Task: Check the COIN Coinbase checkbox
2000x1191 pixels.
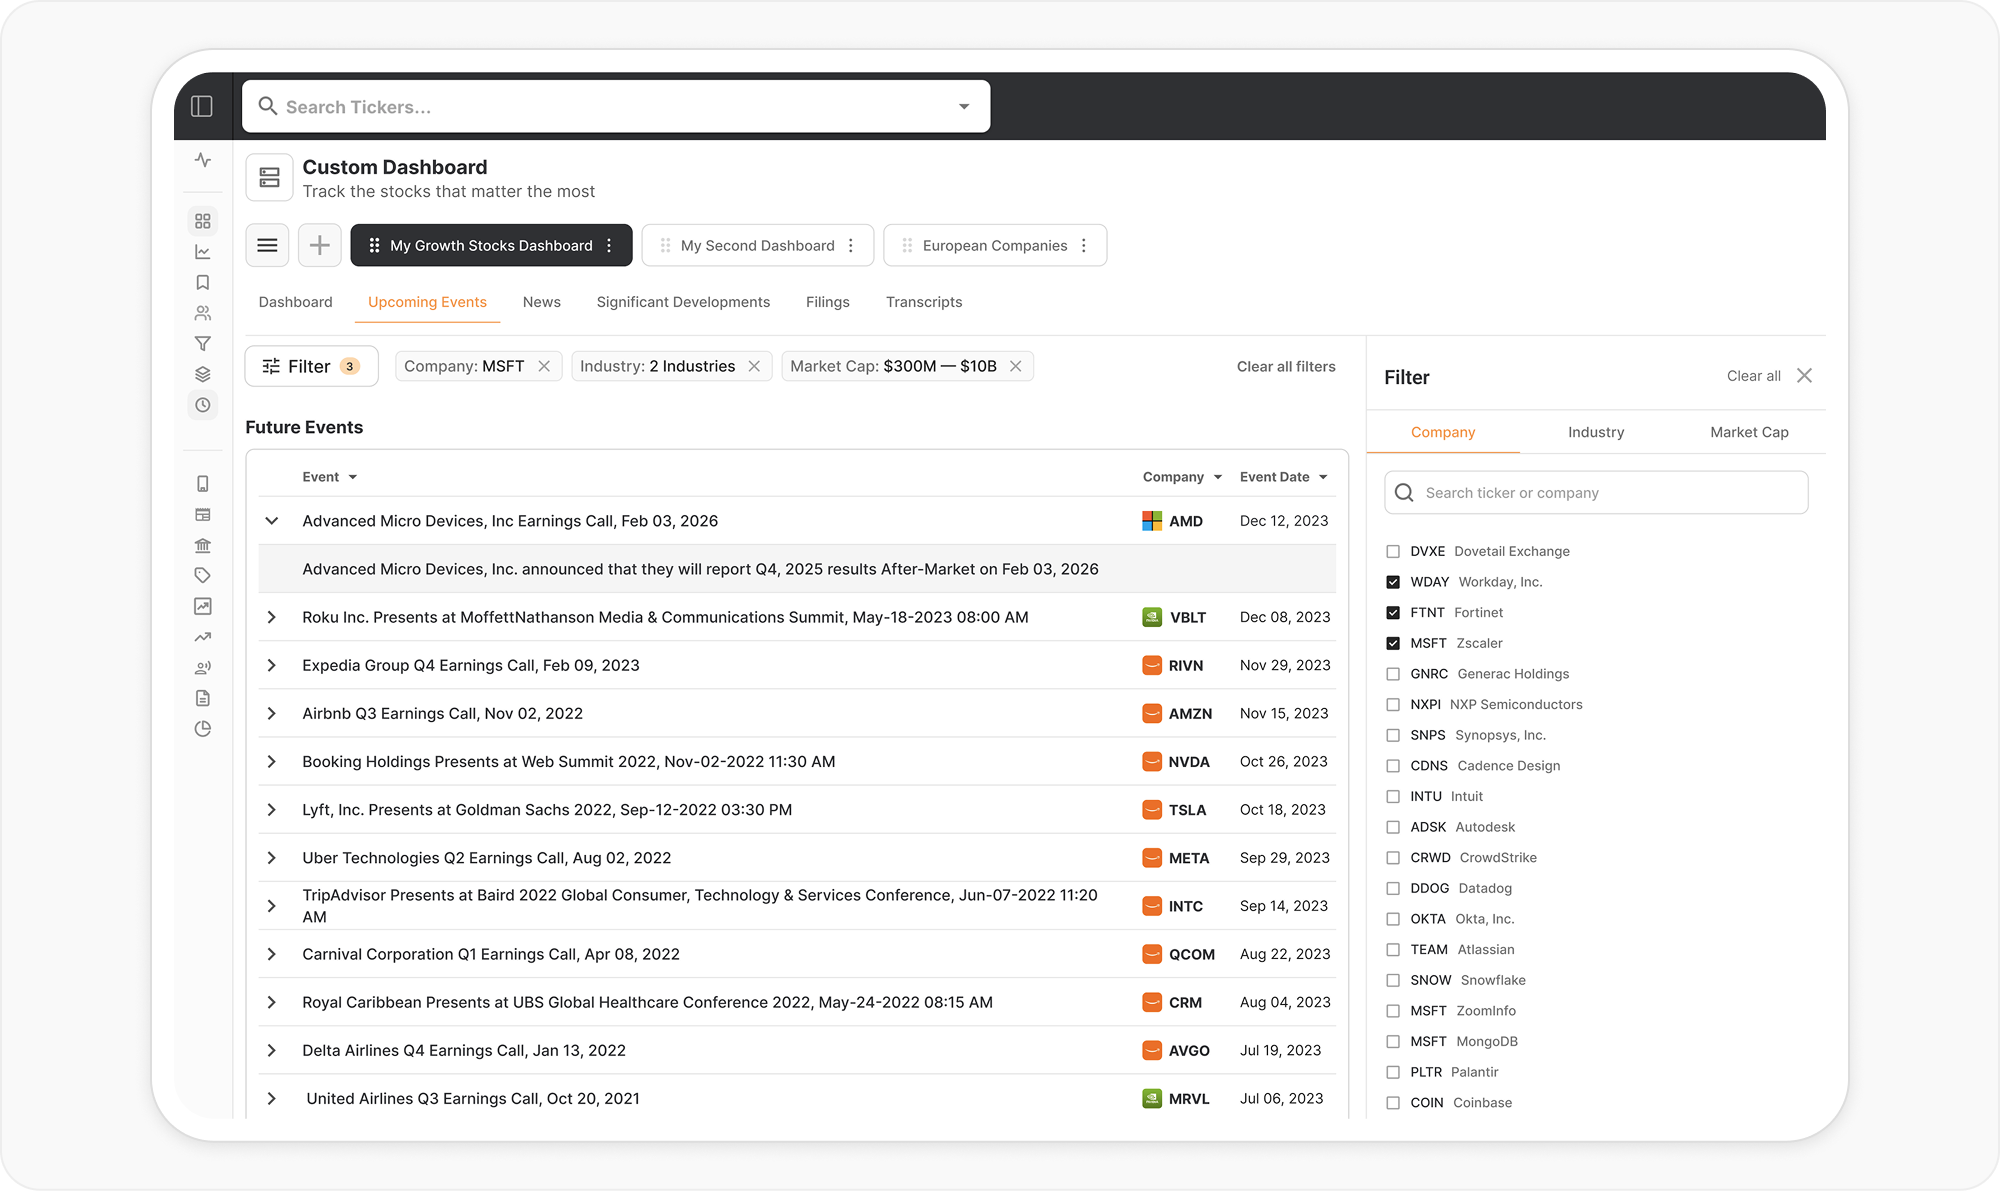Action: click(1393, 1103)
